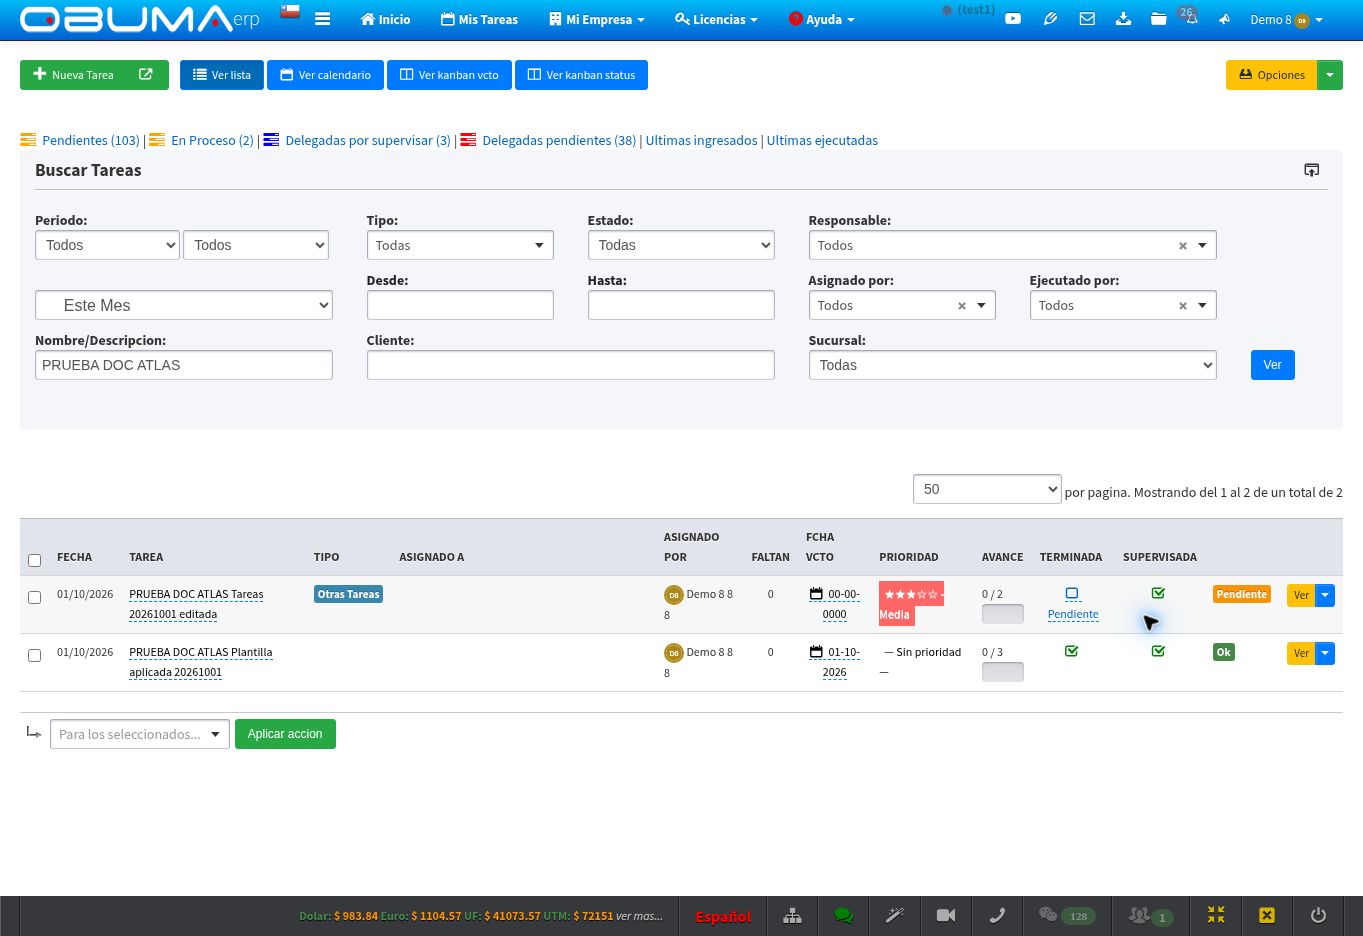1363x936 pixels.
Task: Open the Licencias menu
Action: (716, 19)
